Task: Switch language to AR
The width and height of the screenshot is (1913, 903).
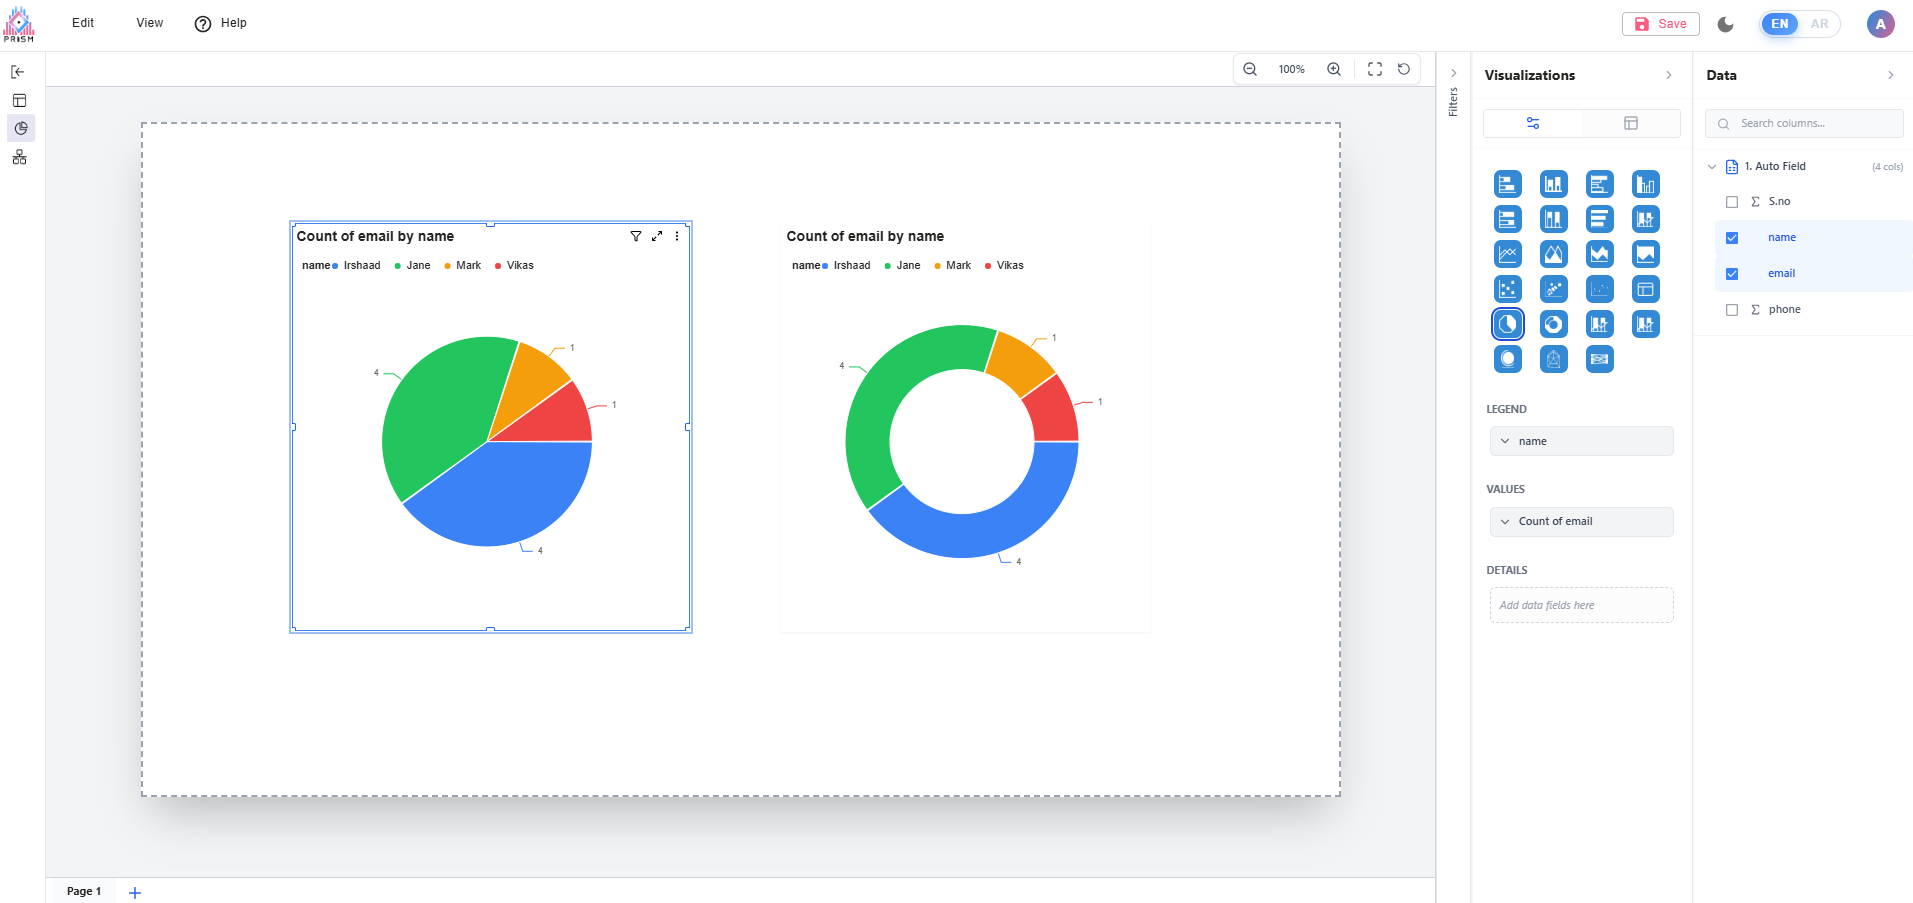Action: tap(1819, 24)
